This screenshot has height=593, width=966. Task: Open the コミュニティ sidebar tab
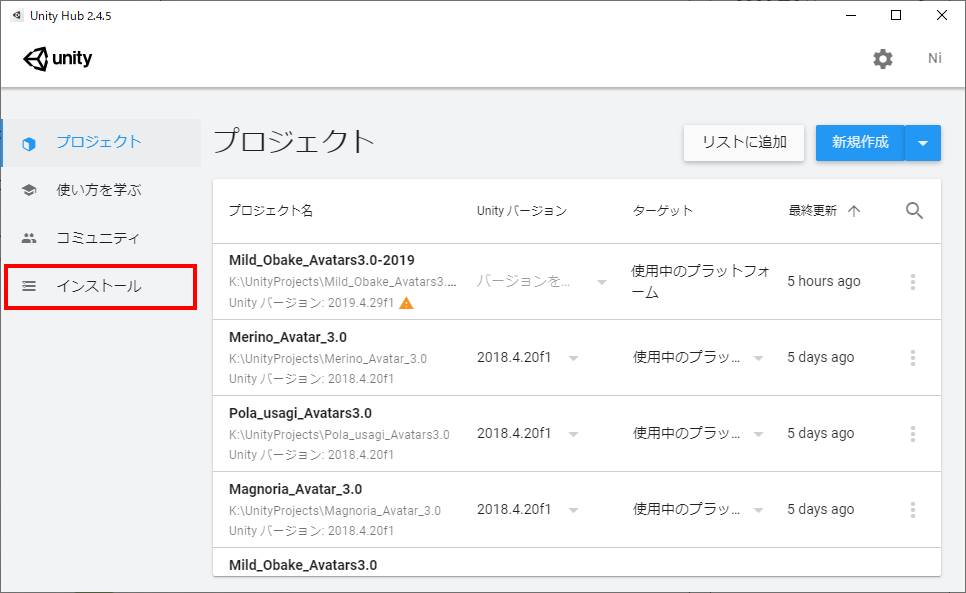point(102,238)
